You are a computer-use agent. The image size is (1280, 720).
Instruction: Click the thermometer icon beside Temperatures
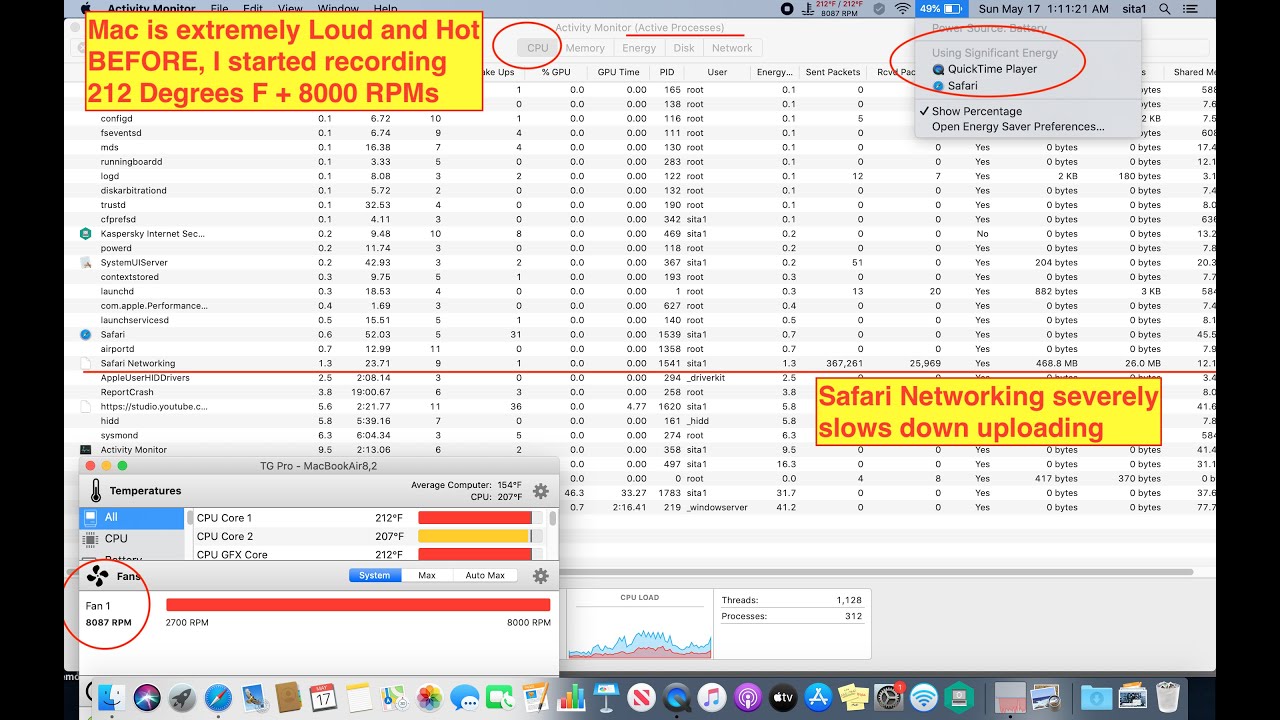(x=95, y=491)
